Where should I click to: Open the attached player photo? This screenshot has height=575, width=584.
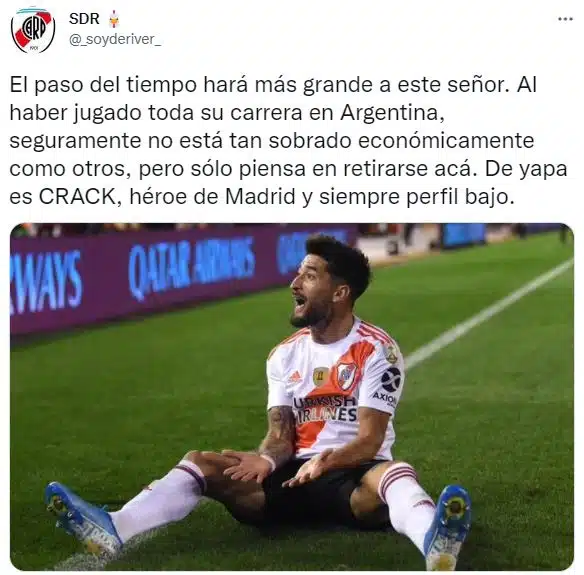[292, 397]
